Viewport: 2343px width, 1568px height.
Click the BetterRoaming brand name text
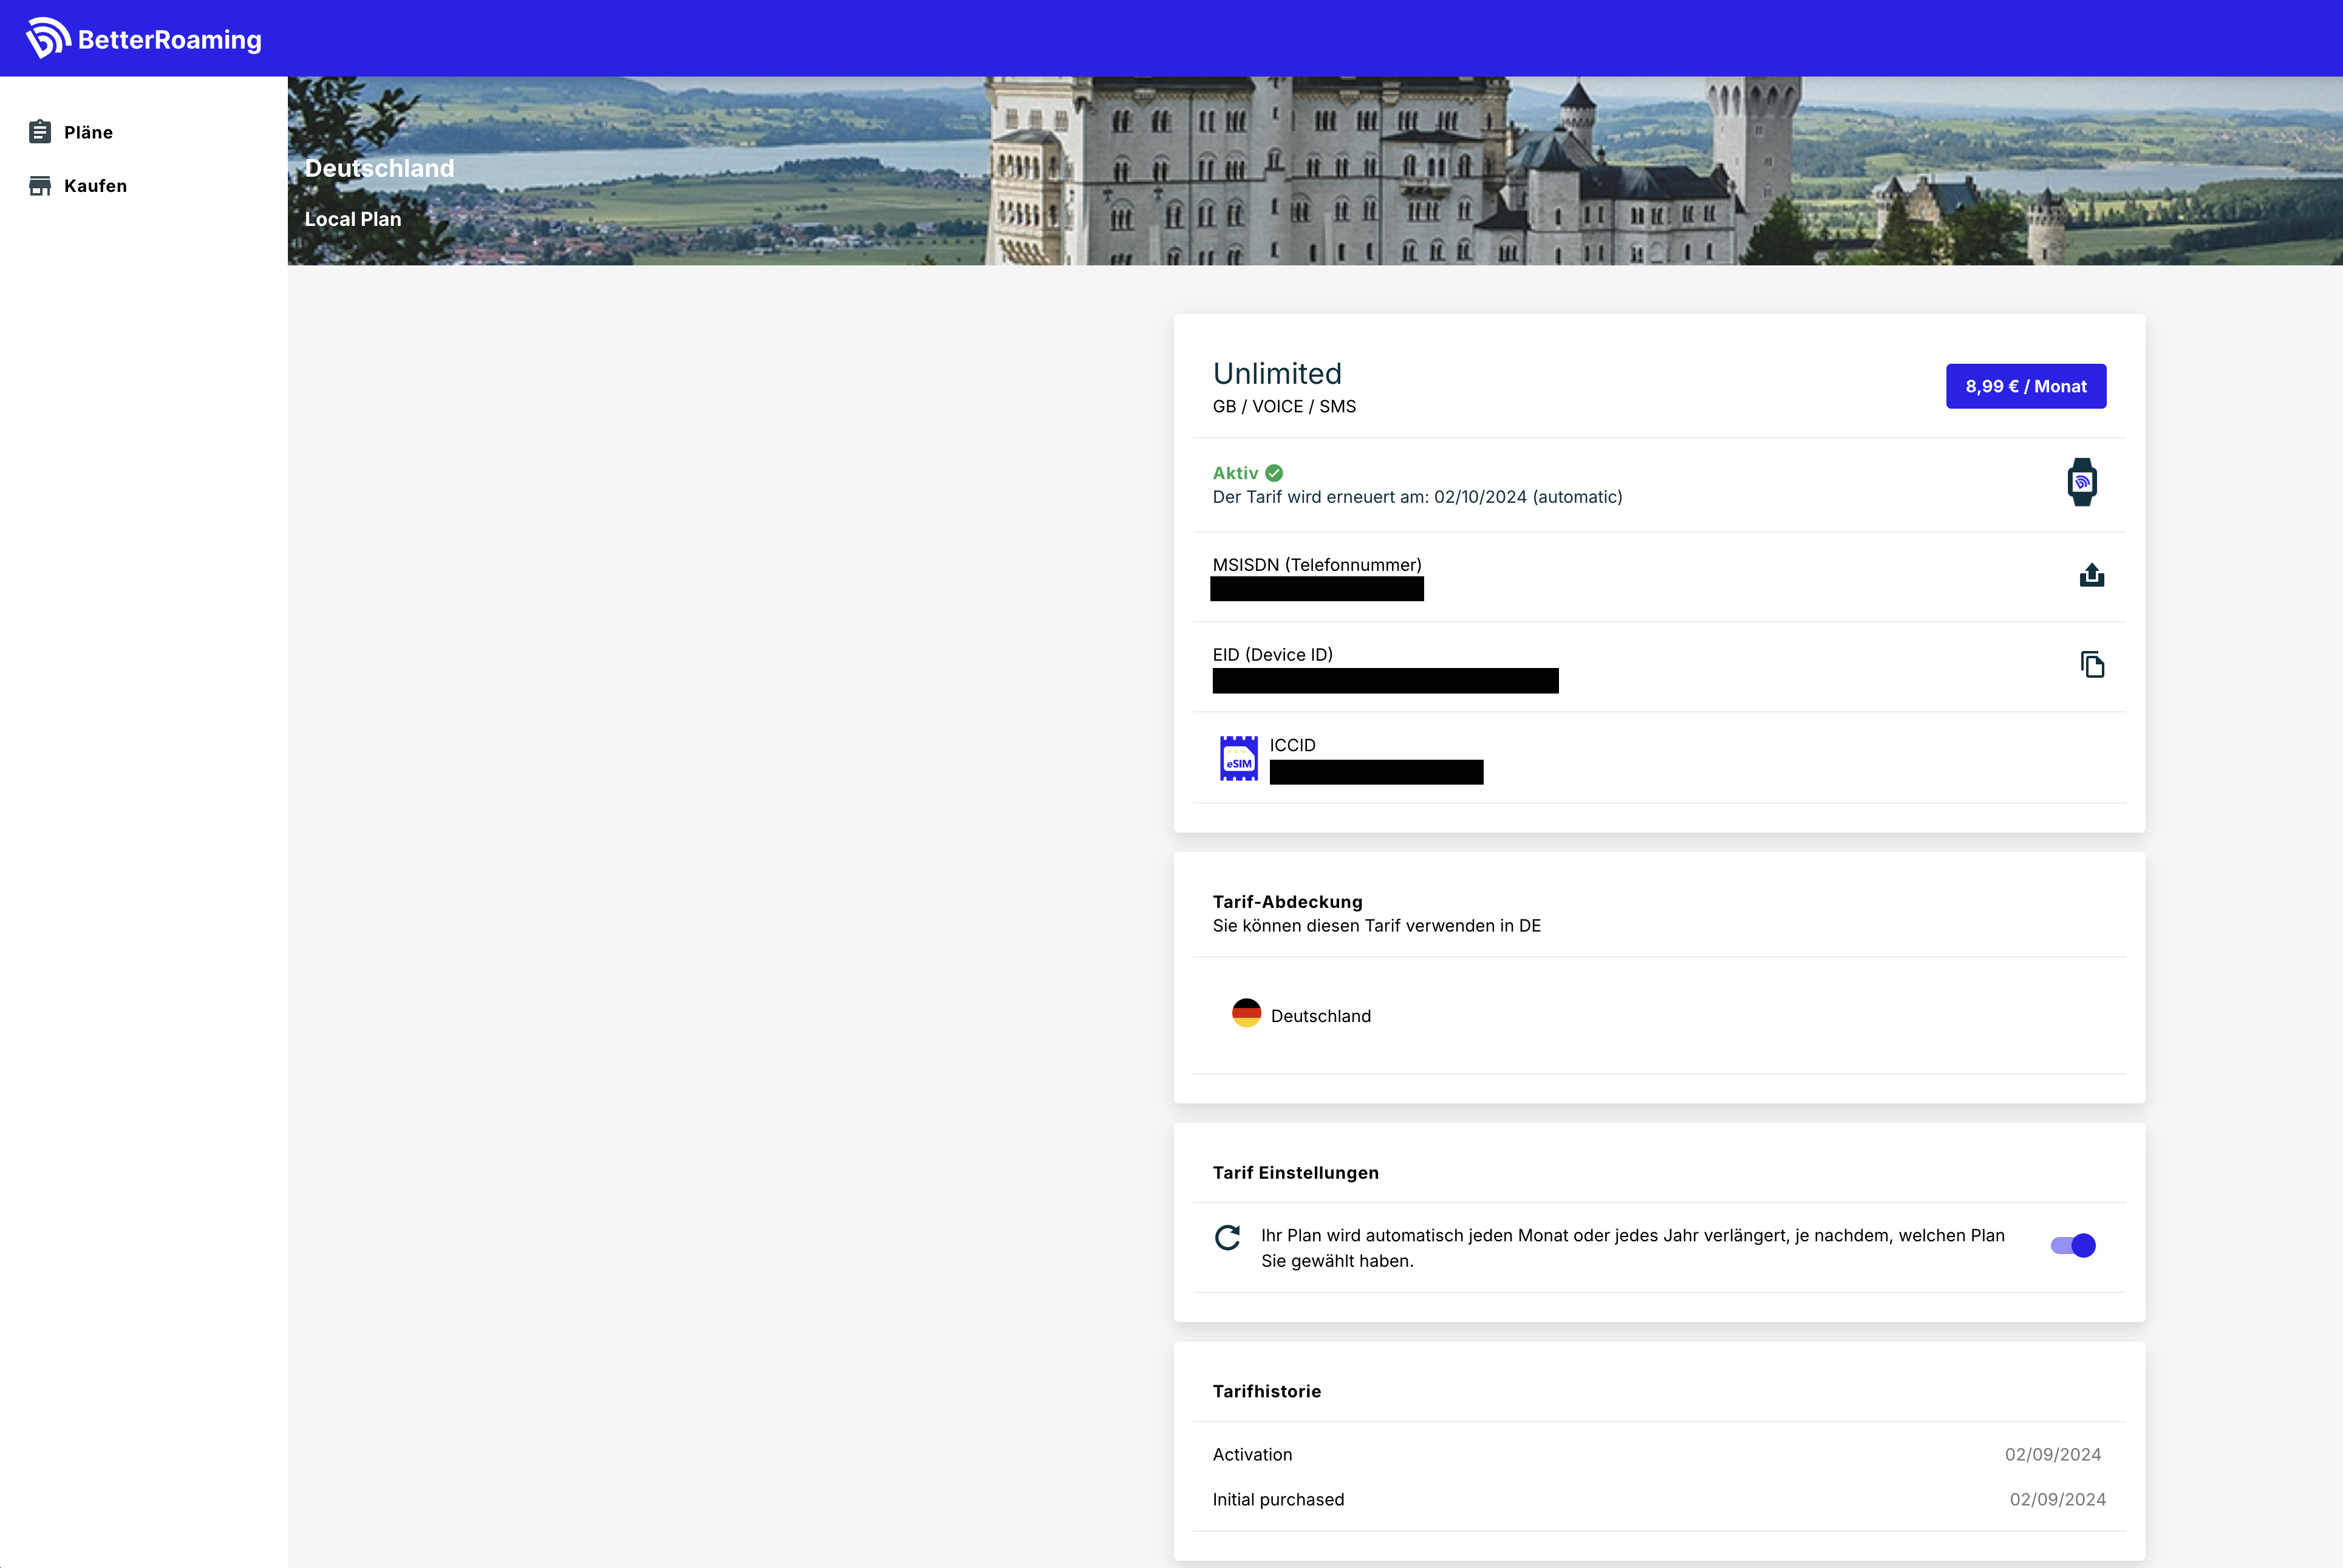[169, 40]
